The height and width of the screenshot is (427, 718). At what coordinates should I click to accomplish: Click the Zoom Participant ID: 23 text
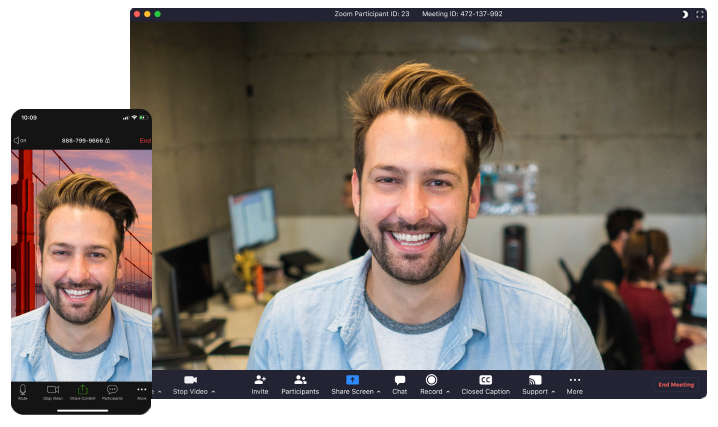click(x=372, y=14)
